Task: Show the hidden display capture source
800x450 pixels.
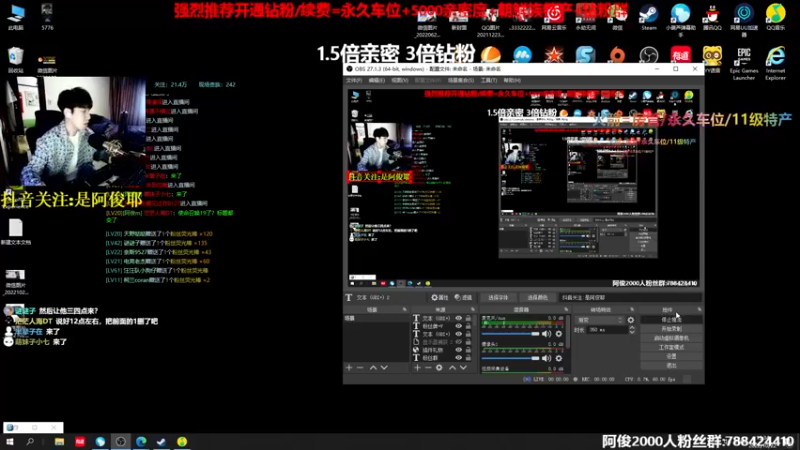Action: coord(459,342)
